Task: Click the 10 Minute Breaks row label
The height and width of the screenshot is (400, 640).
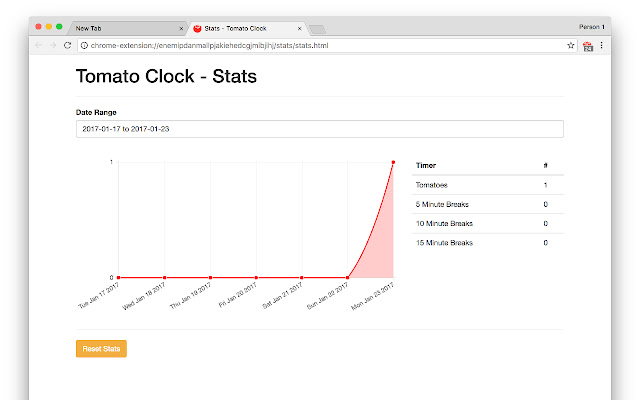Action: point(444,223)
